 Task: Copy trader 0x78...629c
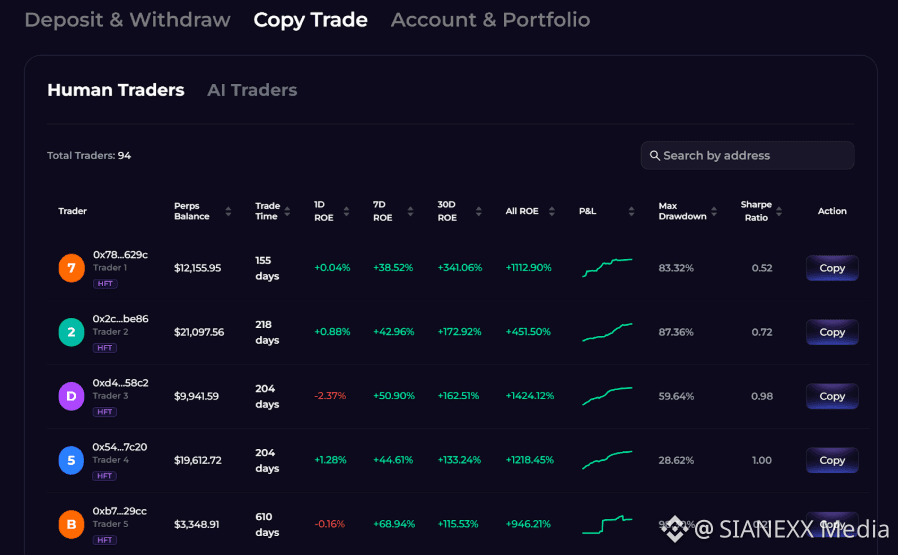coord(832,268)
